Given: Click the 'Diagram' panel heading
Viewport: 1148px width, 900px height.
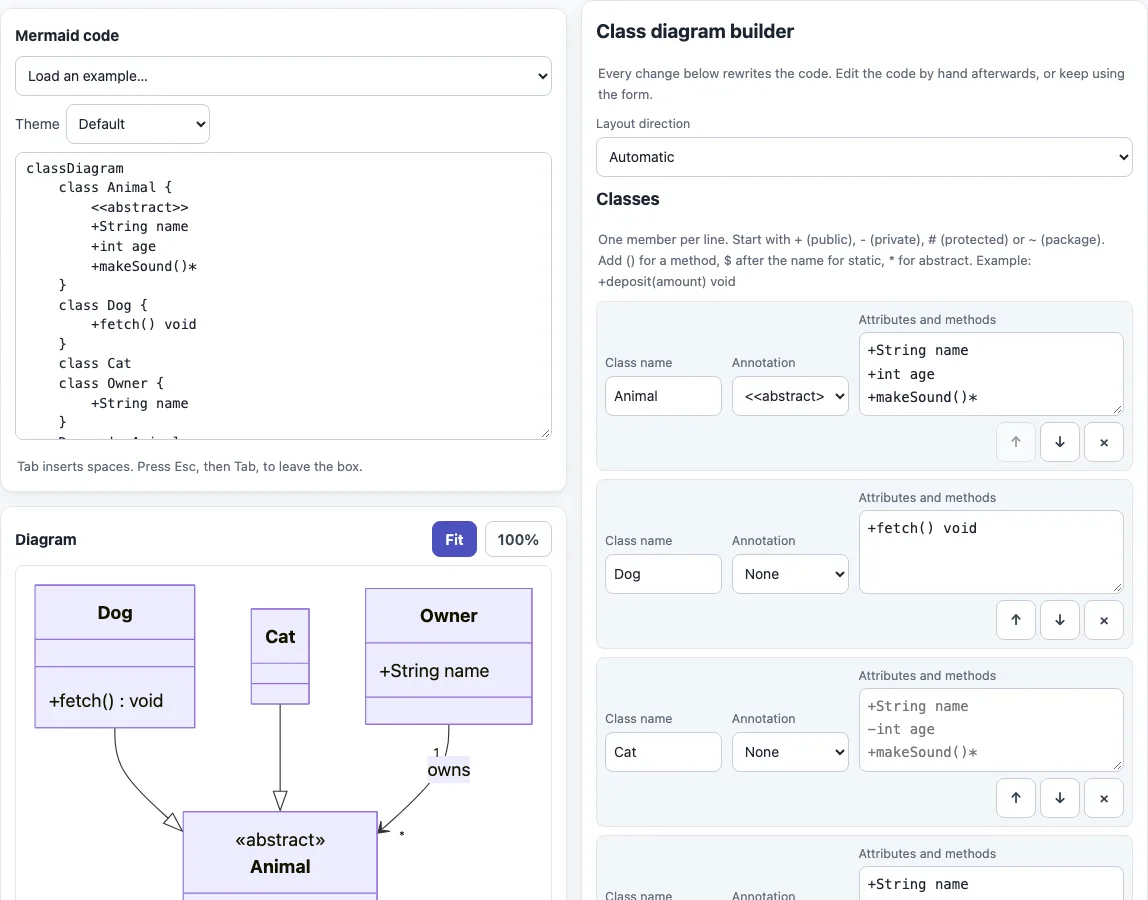Looking at the screenshot, I should (46, 540).
